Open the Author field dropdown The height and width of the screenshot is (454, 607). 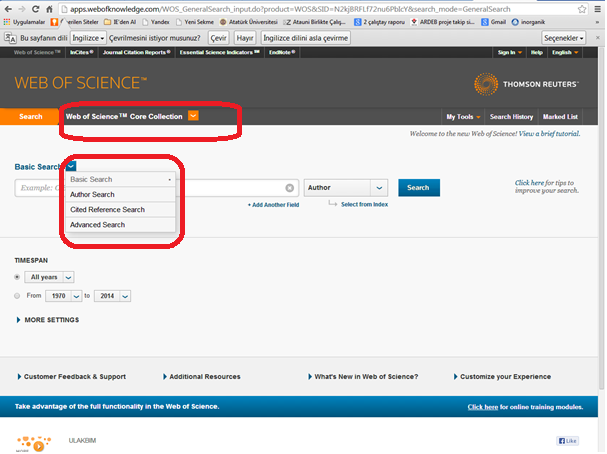point(347,187)
